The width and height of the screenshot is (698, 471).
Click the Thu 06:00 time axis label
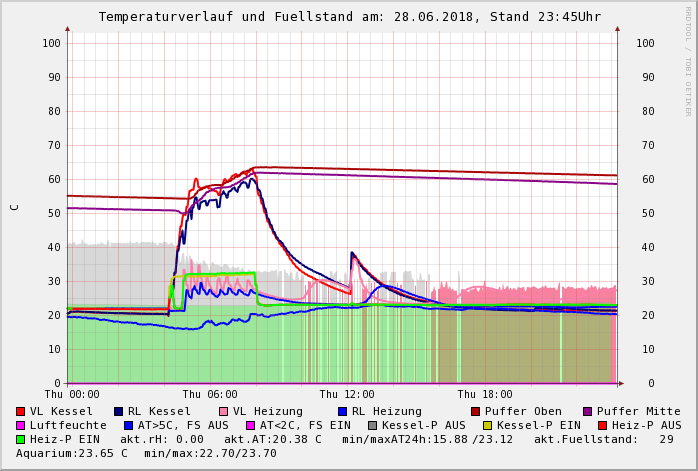(210, 395)
